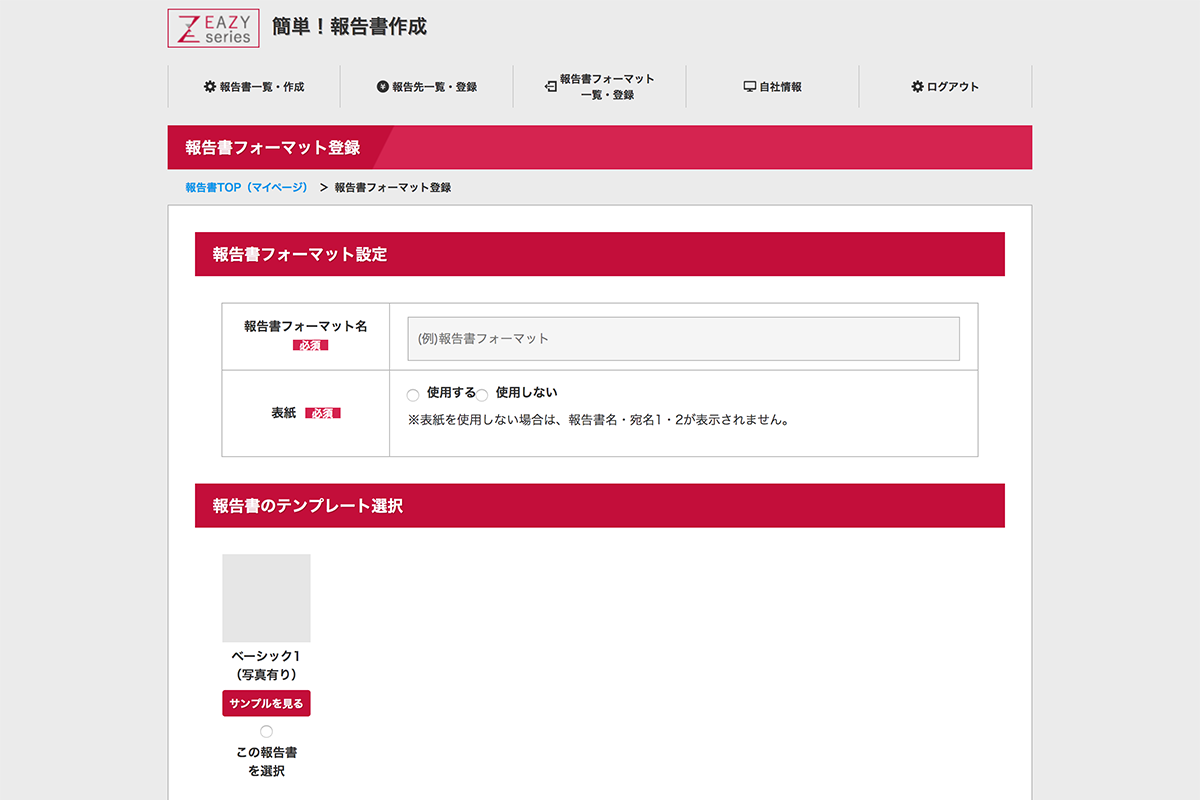Viewport: 1200px width, 800px height.
Task: Open the 自社情報 menu item
Action: [x=780, y=87]
